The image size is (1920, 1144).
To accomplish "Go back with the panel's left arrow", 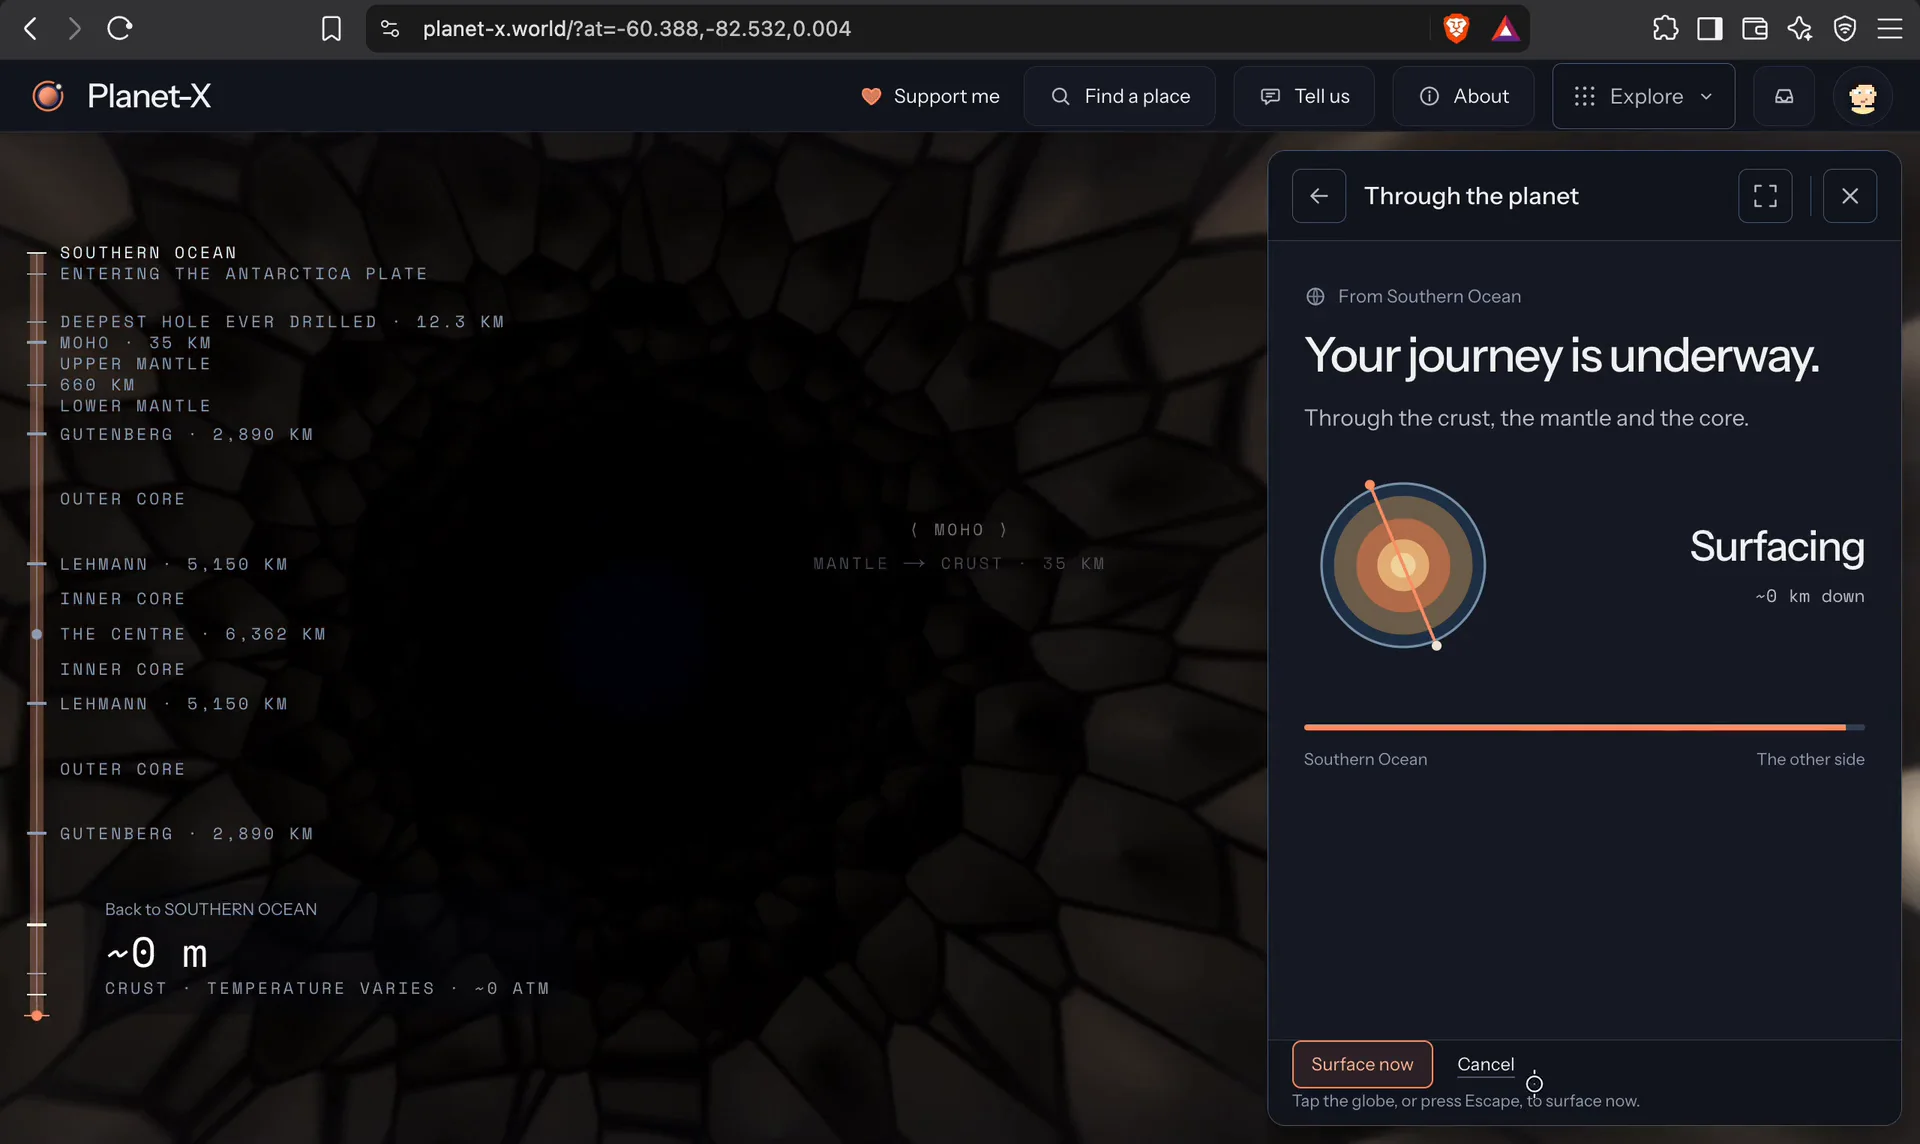I will click(x=1319, y=196).
